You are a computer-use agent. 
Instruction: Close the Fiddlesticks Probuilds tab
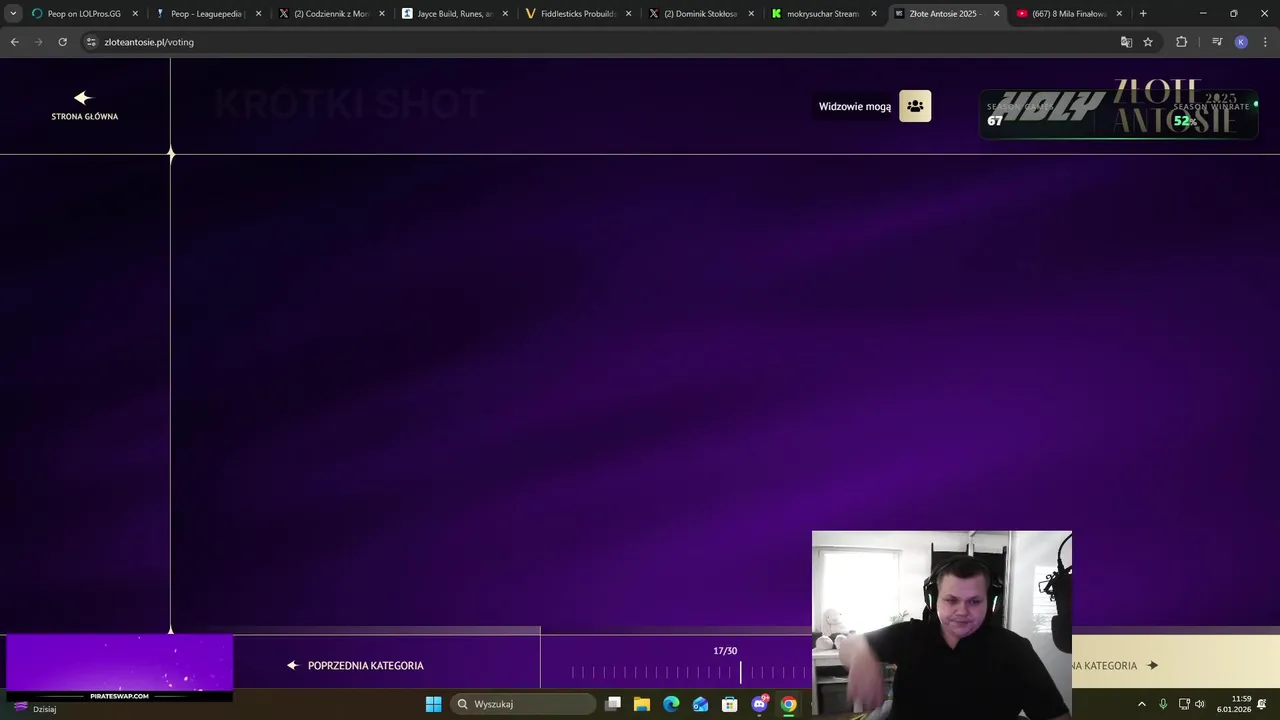(628, 14)
